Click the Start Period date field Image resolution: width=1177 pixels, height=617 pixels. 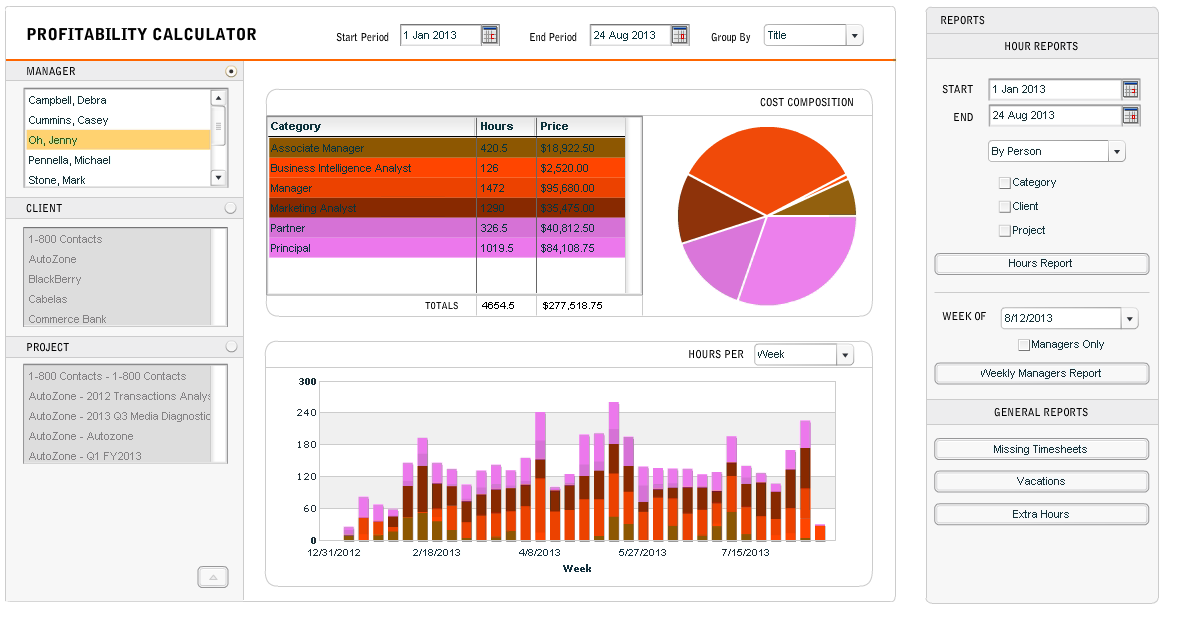tap(441, 35)
